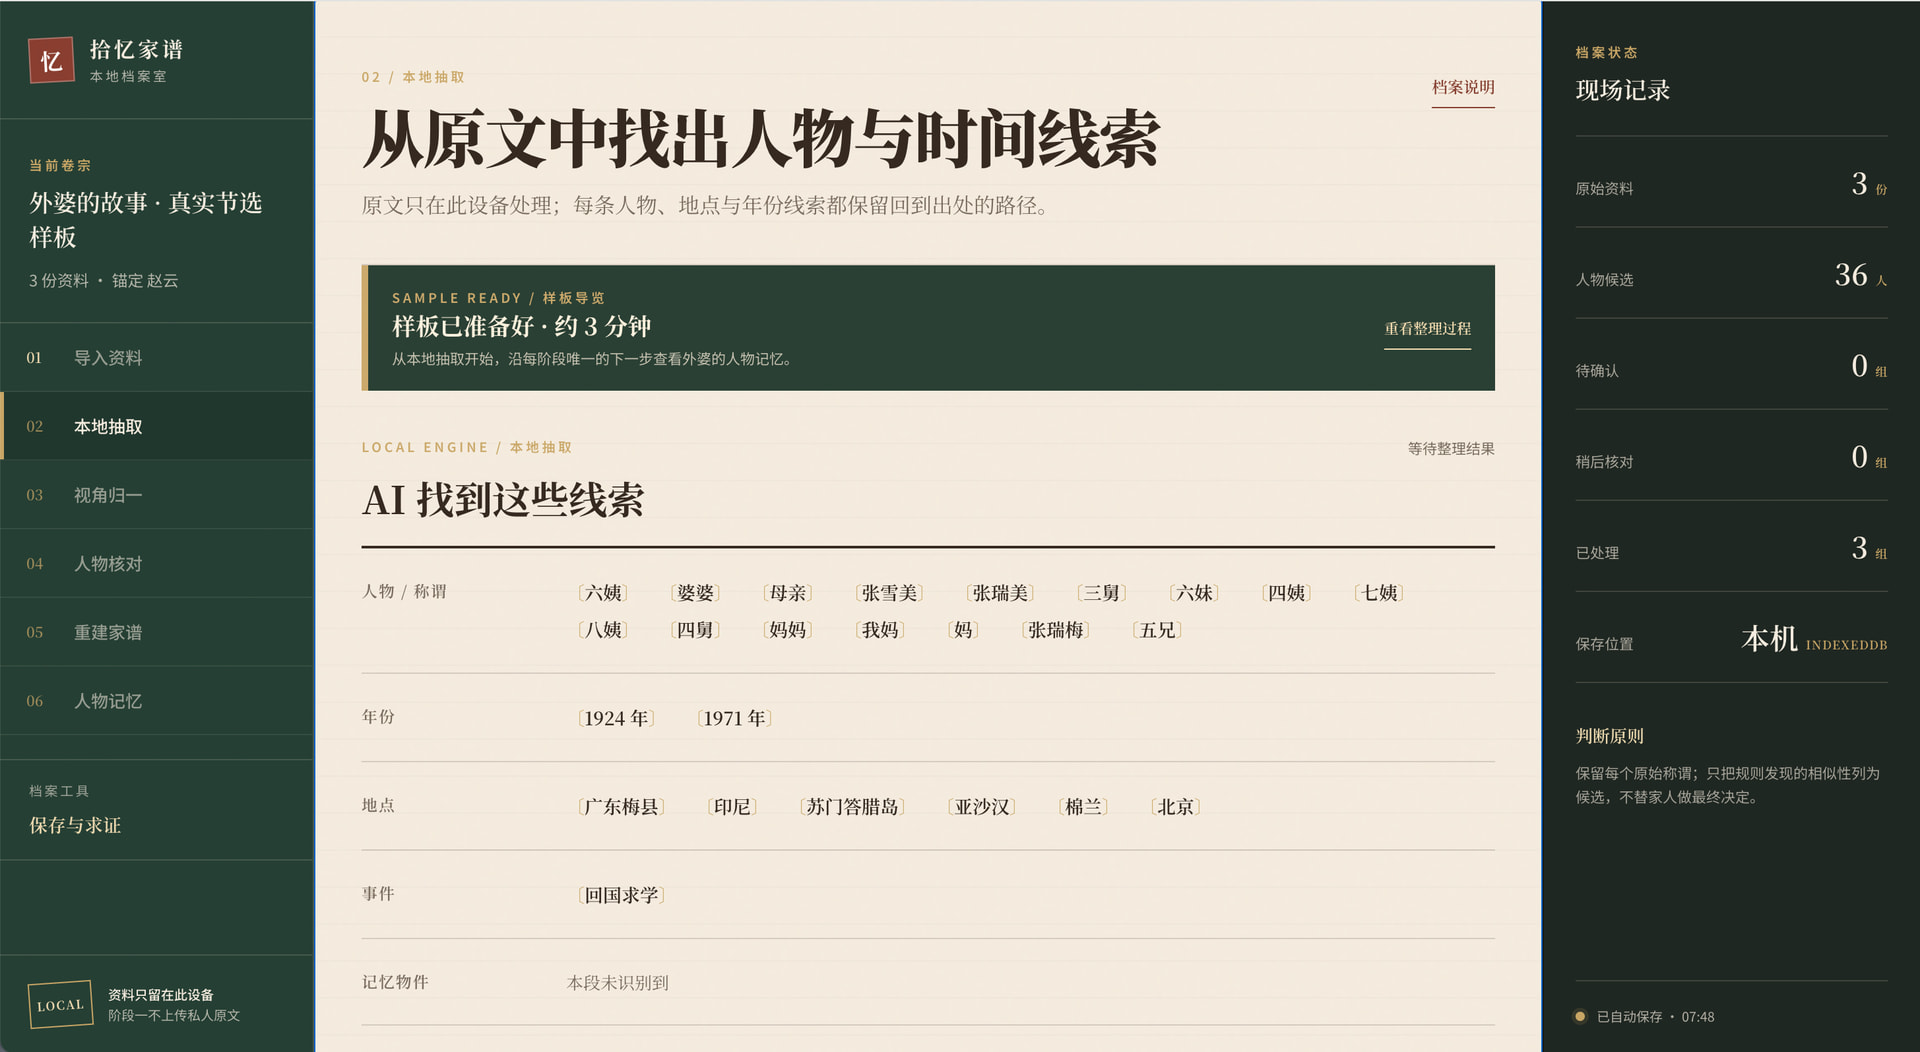1920x1052 pixels.
Task: Click 重看整理过程 link
Action: (x=1427, y=329)
